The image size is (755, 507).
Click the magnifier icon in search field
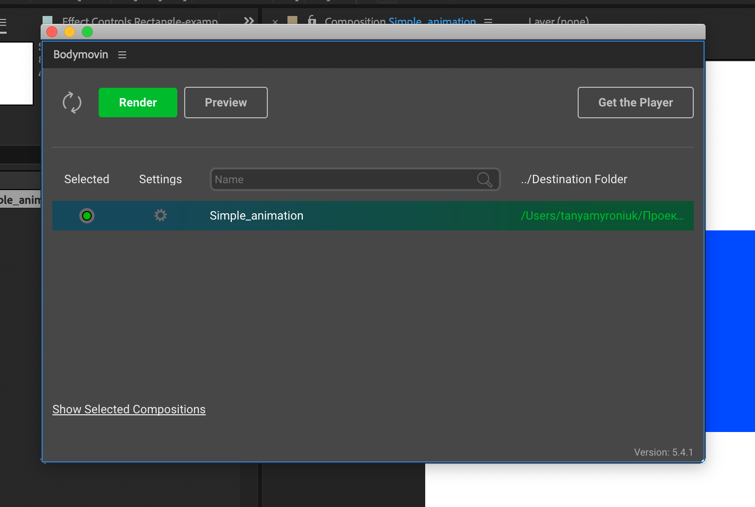[x=484, y=180]
